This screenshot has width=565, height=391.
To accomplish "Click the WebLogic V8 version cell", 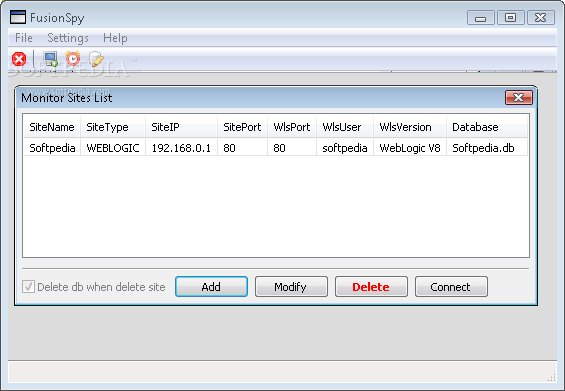I will point(410,148).
